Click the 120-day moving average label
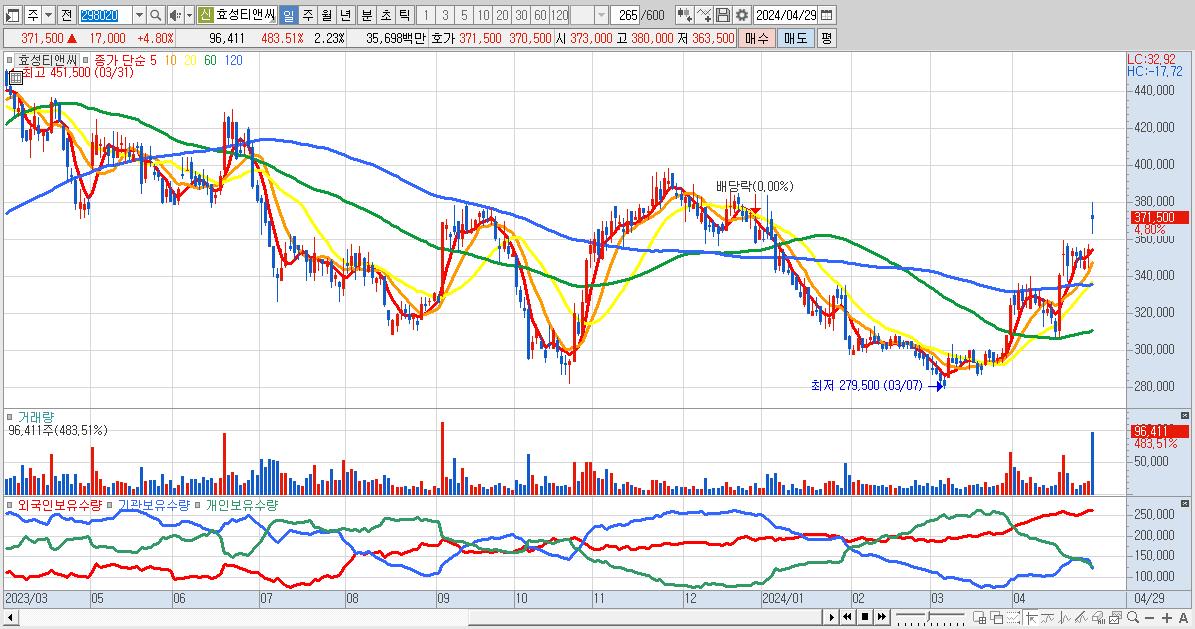Image resolution: width=1195 pixels, height=629 pixels. tap(233, 59)
